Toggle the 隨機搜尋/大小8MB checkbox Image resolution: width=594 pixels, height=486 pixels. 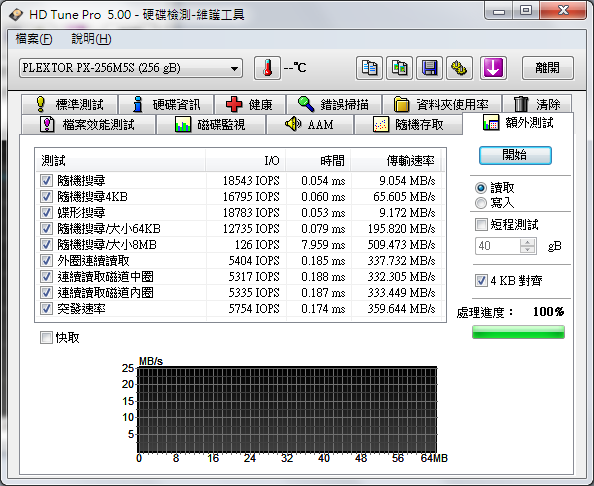[46, 245]
